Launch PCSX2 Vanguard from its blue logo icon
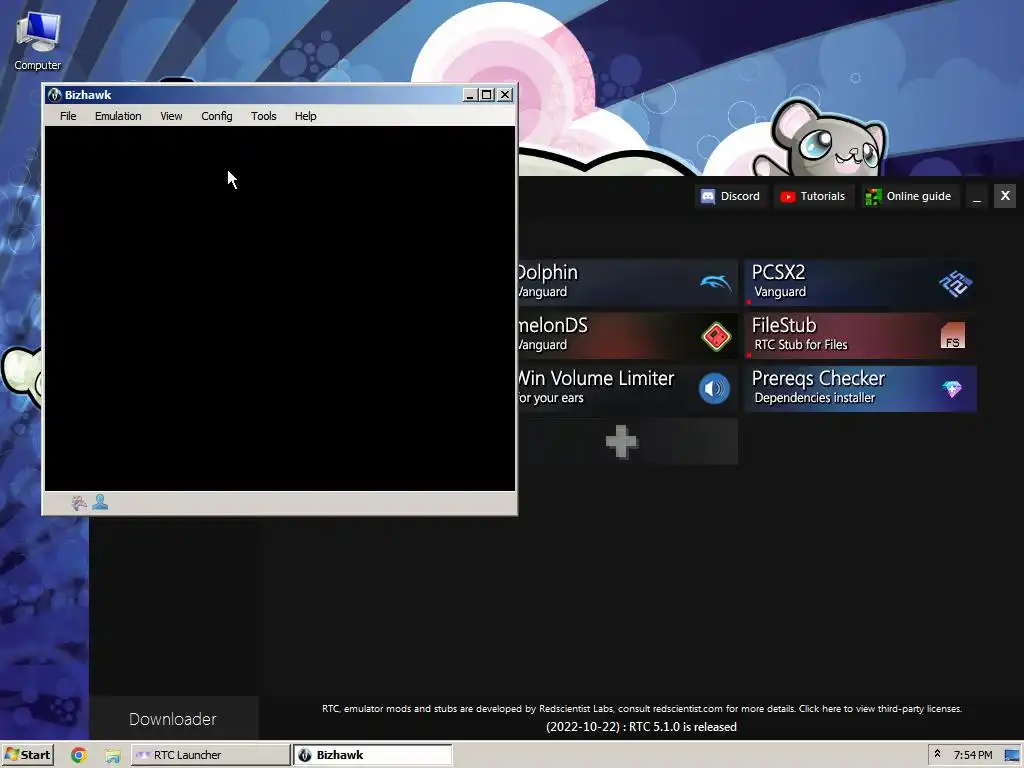This screenshot has width=1024, height=768. coord(955,283)
